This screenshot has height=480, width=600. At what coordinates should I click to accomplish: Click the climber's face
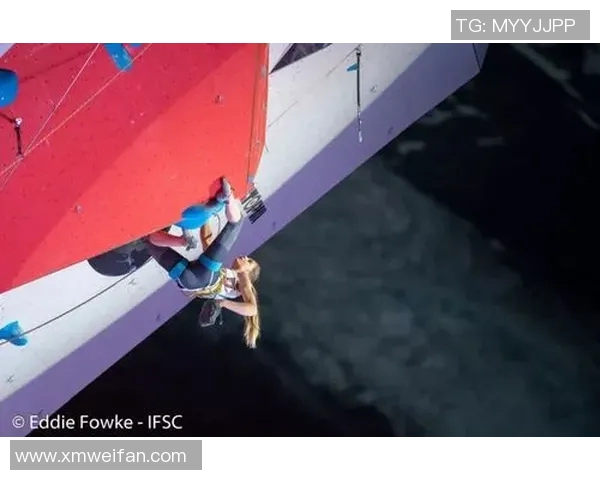pyautogui.click(x=245, y=265)
